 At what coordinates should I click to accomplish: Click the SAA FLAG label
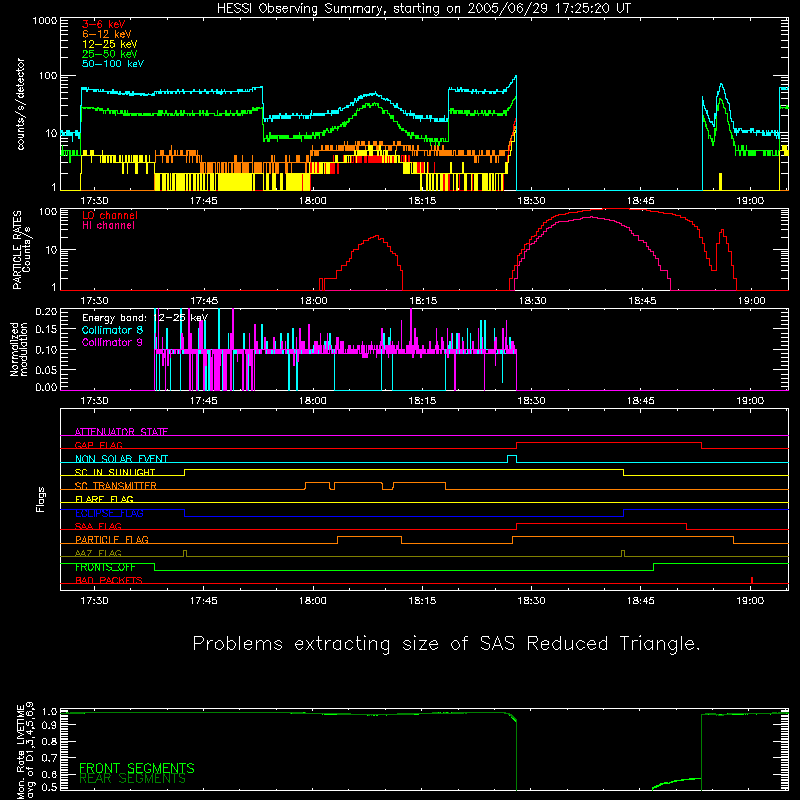click(x=98, y=526)
